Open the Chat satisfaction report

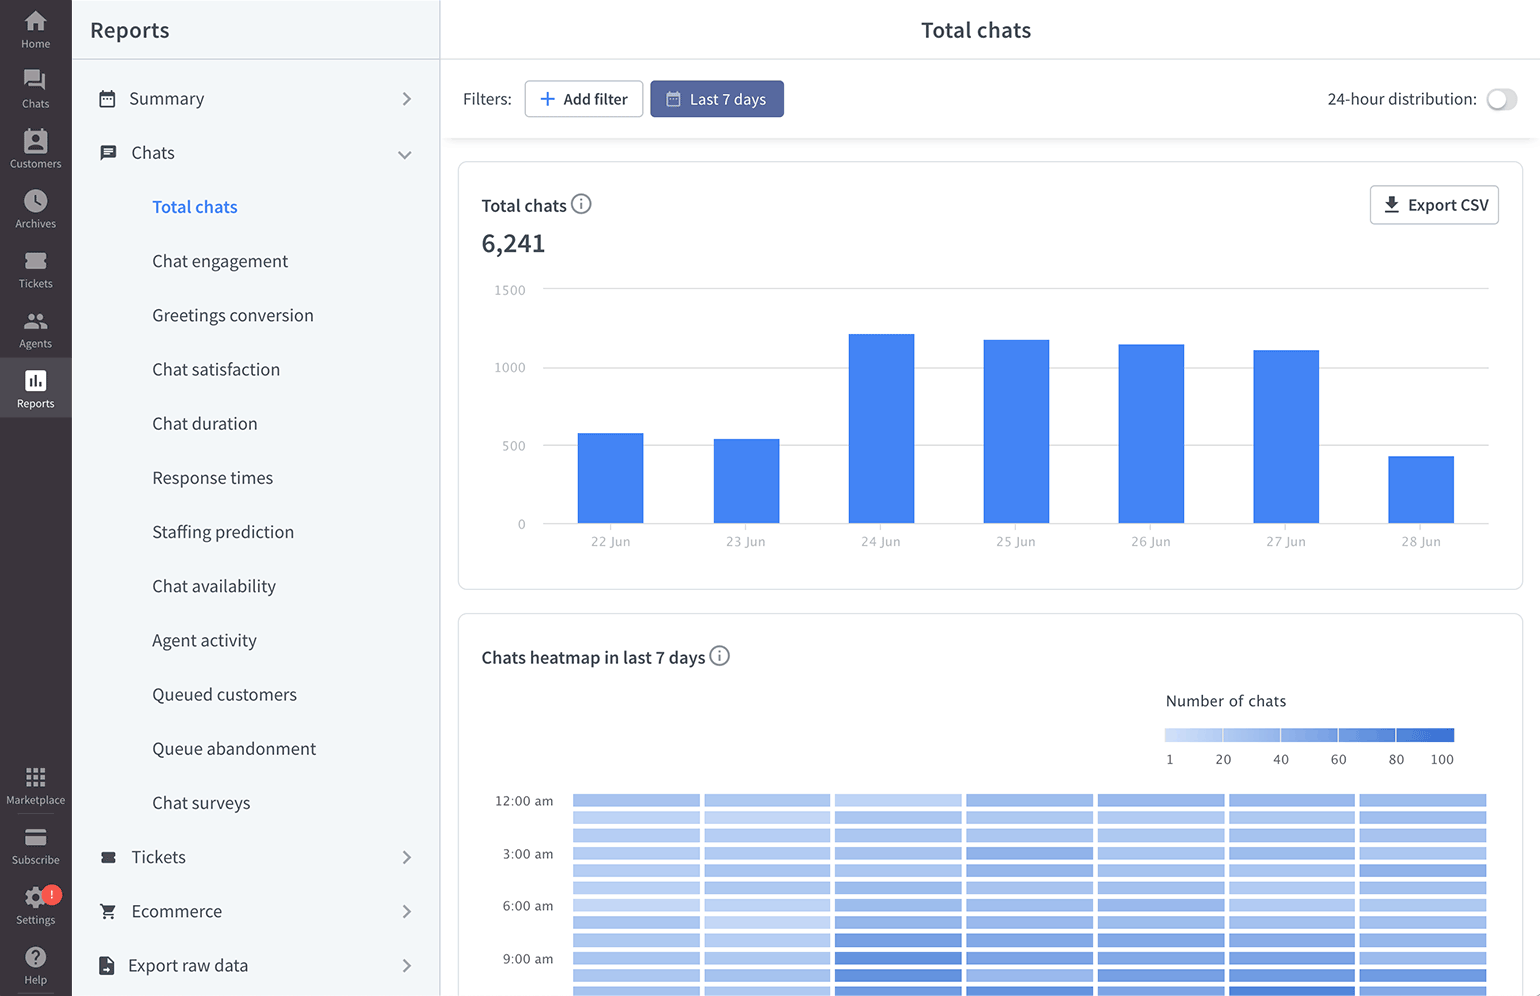(216, 369)
